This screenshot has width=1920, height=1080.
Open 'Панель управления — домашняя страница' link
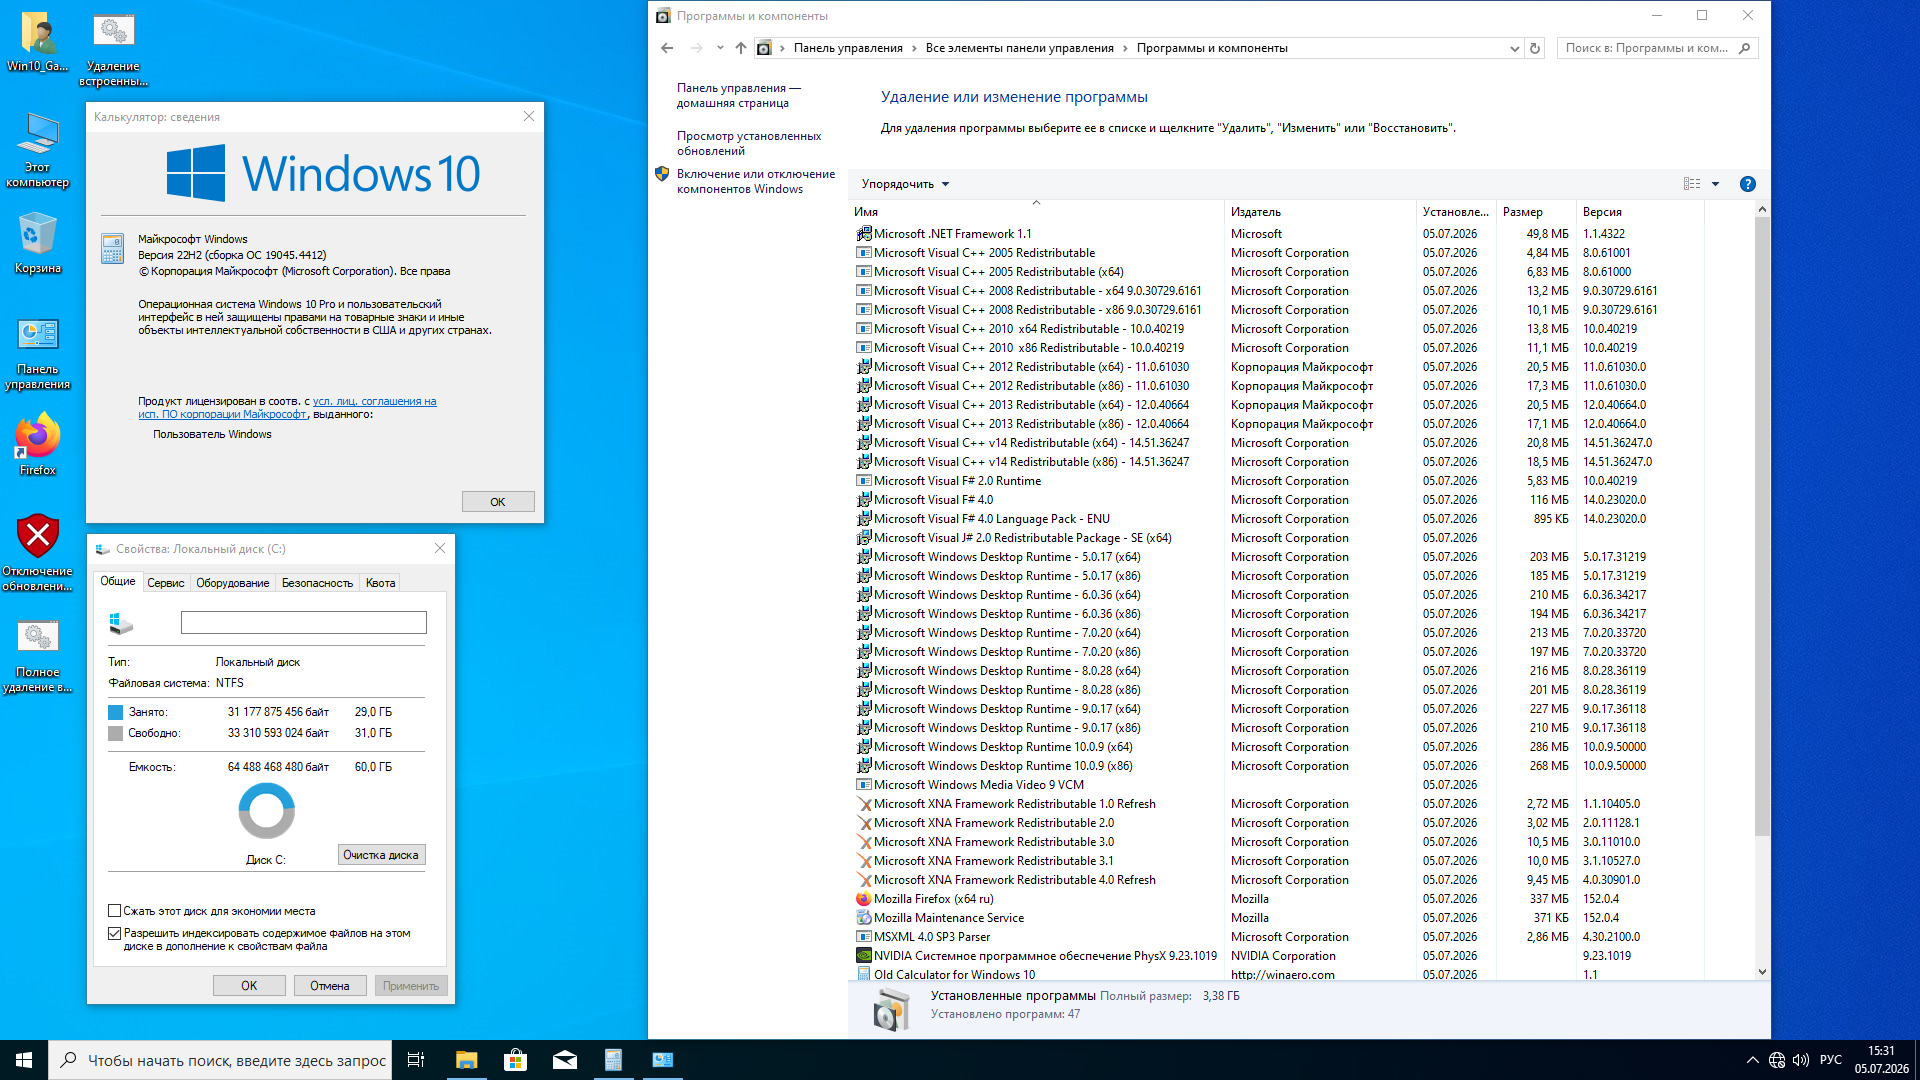click(739, 95)
